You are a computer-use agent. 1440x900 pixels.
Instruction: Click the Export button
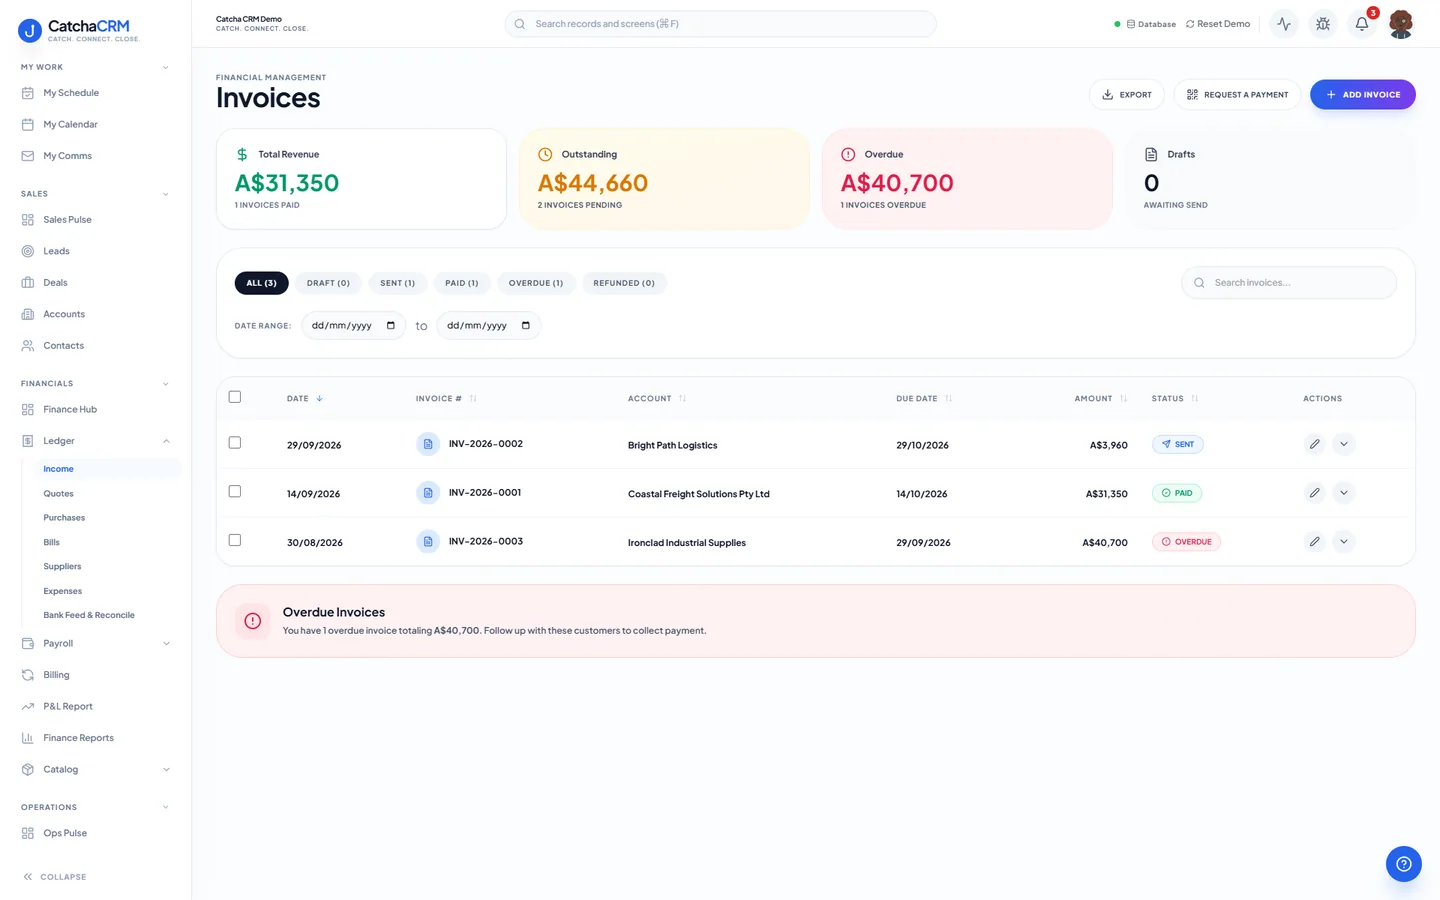pyautogui.click(x=1127, y=95)
